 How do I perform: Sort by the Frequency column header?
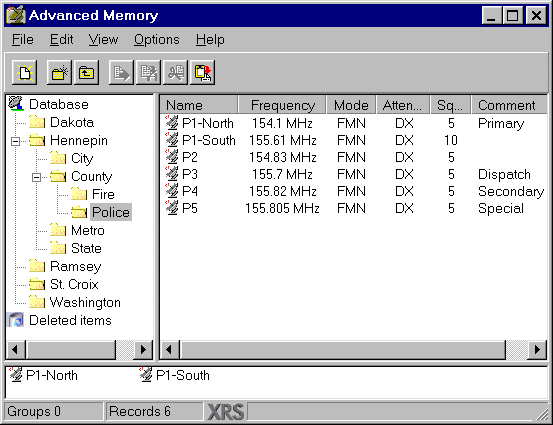(x=282, y=105)
